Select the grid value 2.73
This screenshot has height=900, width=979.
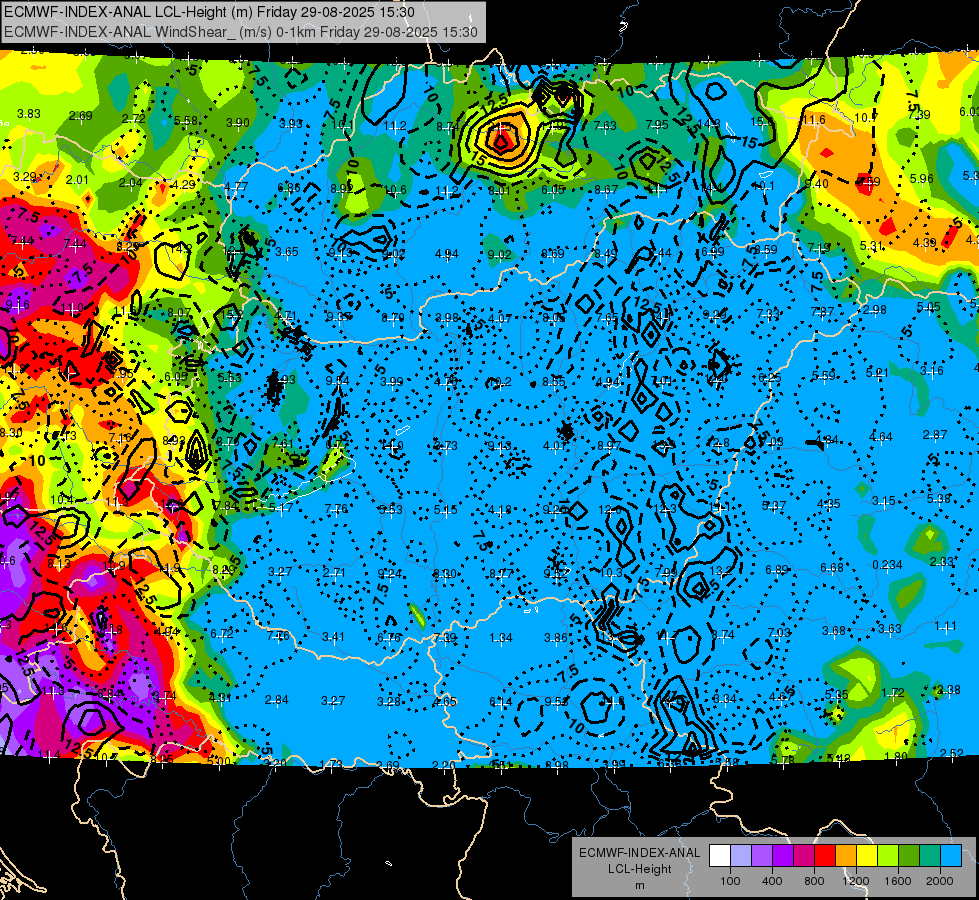(446, 446)
